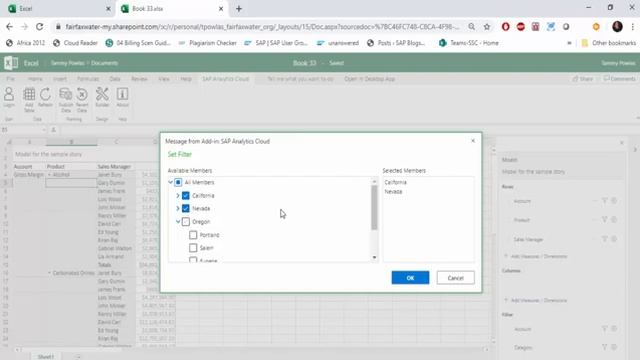The width and height of the screenshot is (640, 360).
Task: Bookmark this page with star icon
Action: point(487,27)
